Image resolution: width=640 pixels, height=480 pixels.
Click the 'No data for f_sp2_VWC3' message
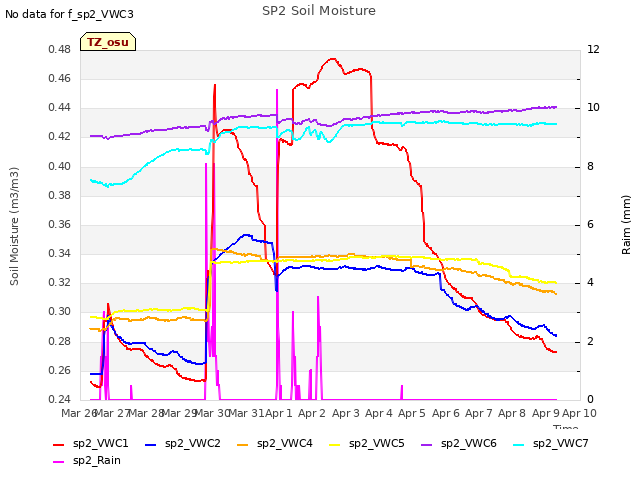69,14
